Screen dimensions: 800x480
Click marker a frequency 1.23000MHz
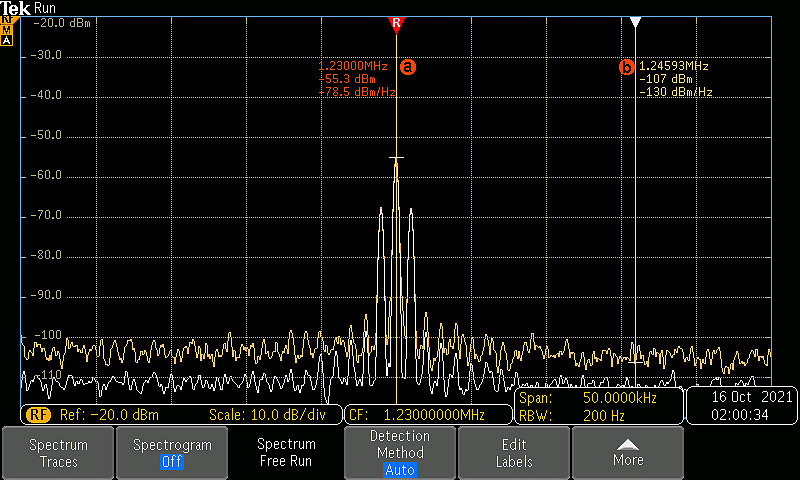click(353, 66)
